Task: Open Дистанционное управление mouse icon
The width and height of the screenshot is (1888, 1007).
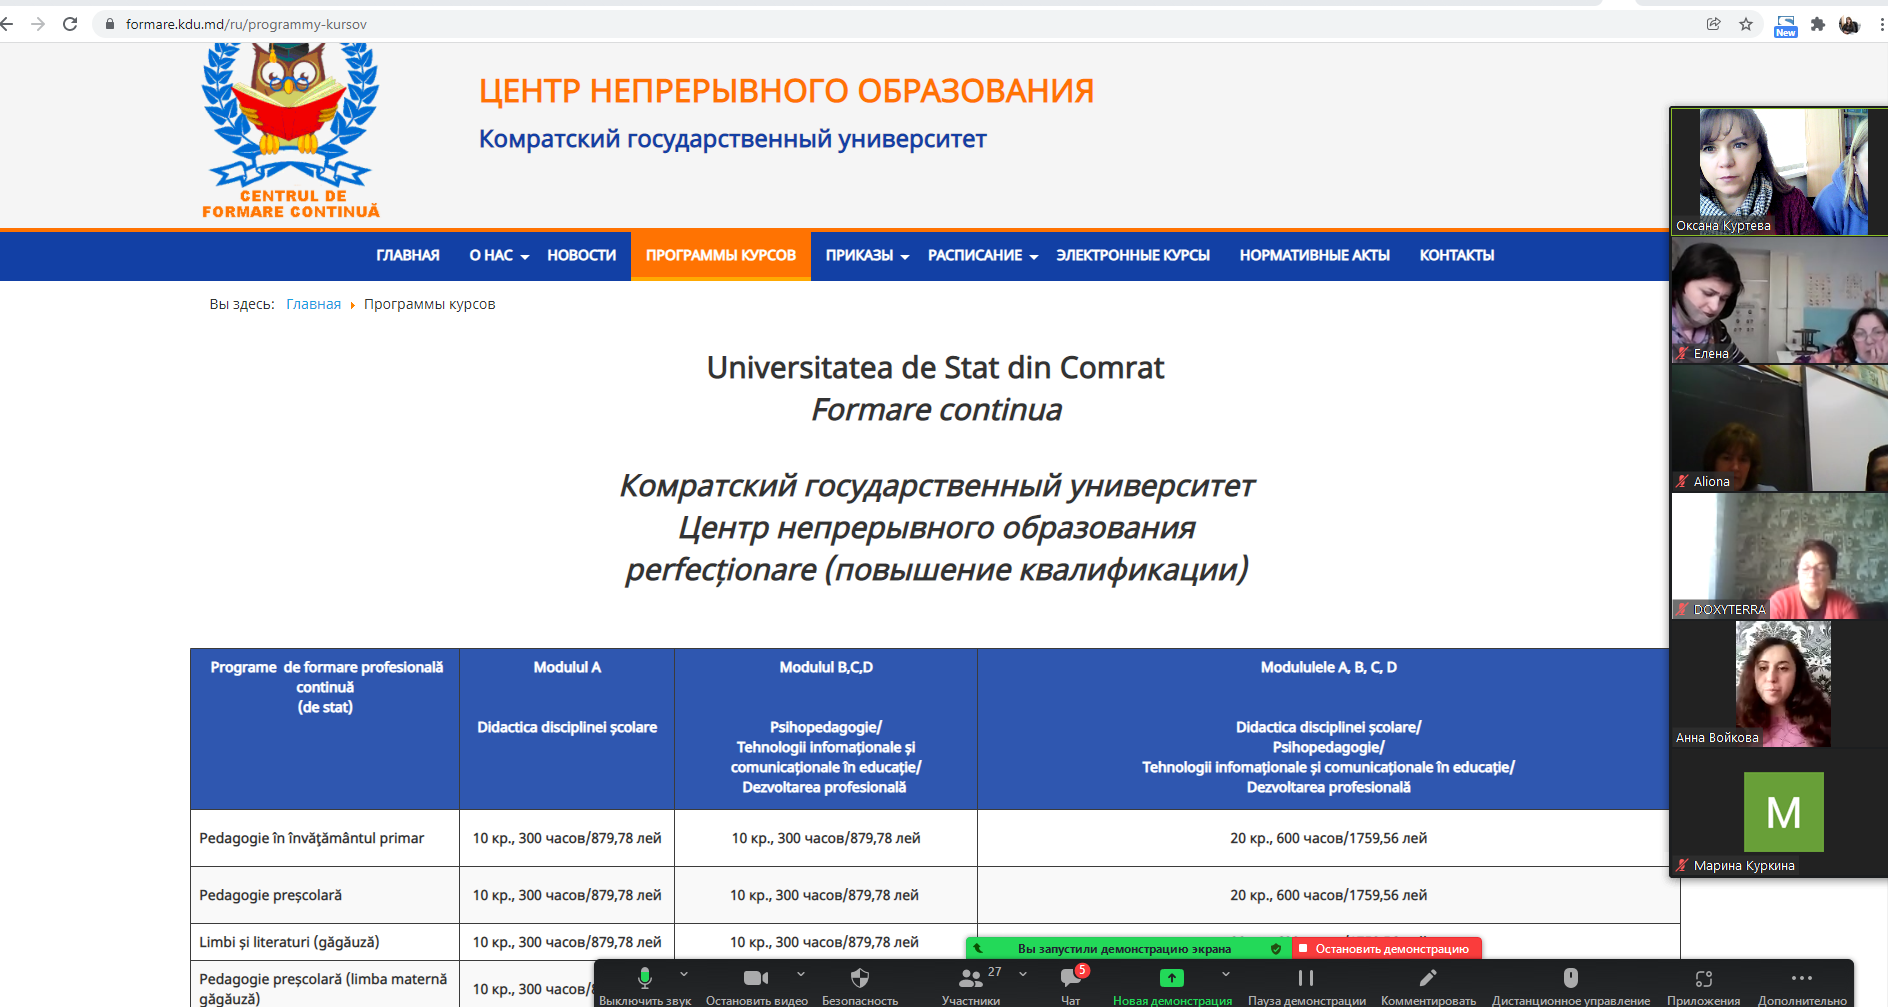Action: tap(1570, 980)
